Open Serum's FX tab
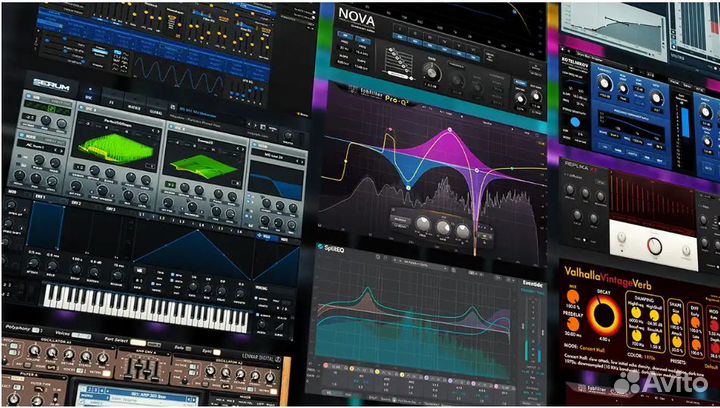The width and height of the screenshot is (720, 408). 112,101
